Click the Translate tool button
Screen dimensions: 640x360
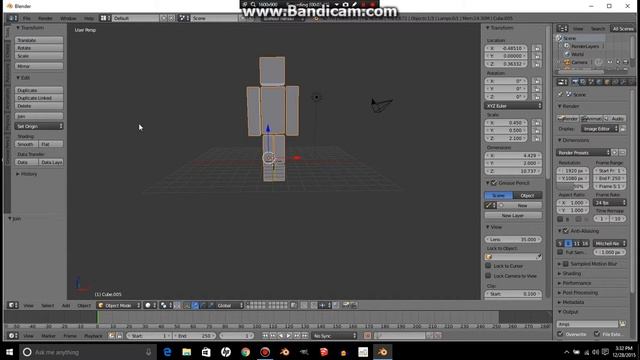tap(39, 40)
